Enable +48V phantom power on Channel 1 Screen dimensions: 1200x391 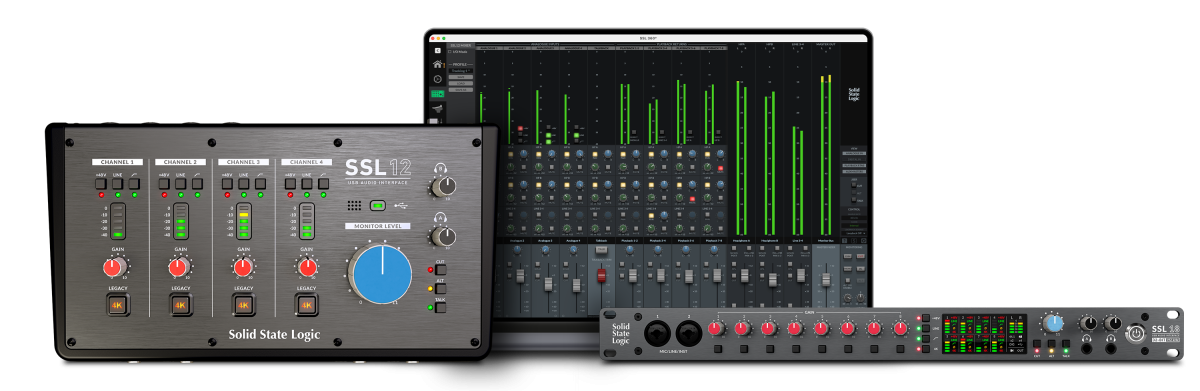click(100, 184)
